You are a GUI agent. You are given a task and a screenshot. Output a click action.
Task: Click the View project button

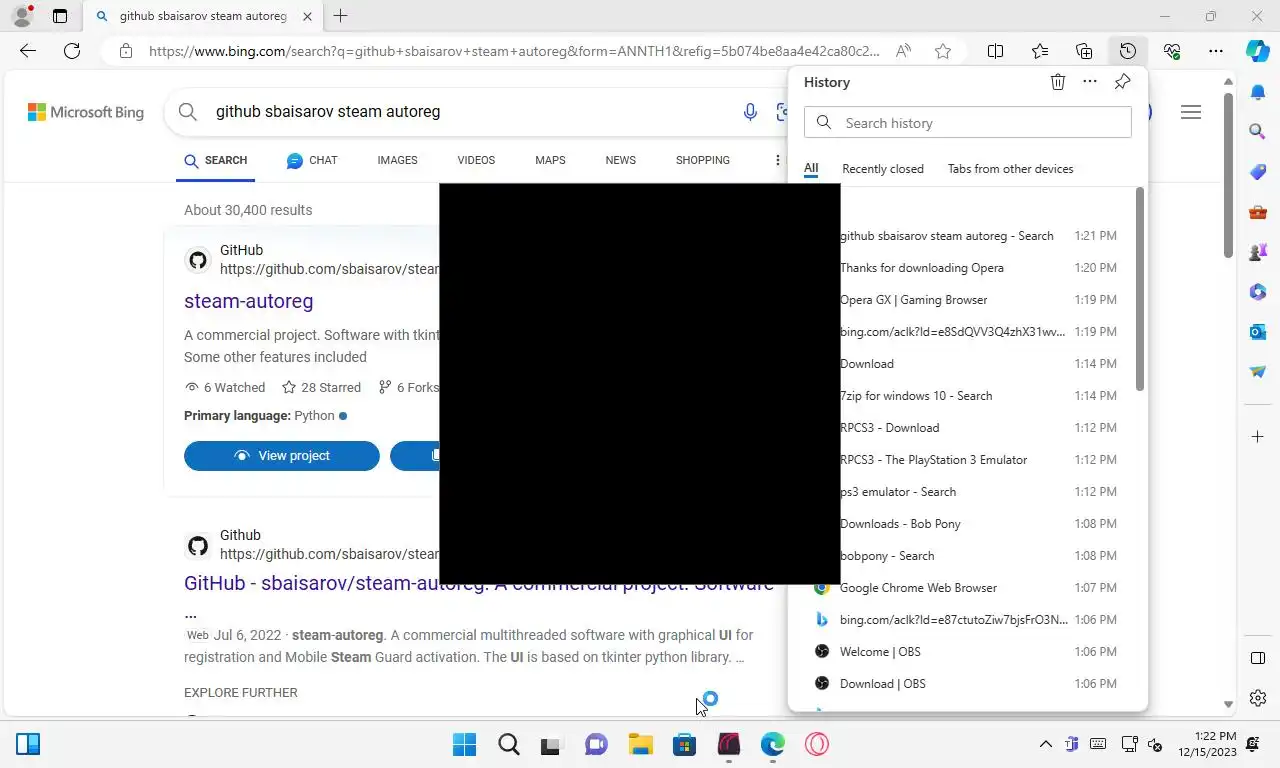(x=282, y=456)
